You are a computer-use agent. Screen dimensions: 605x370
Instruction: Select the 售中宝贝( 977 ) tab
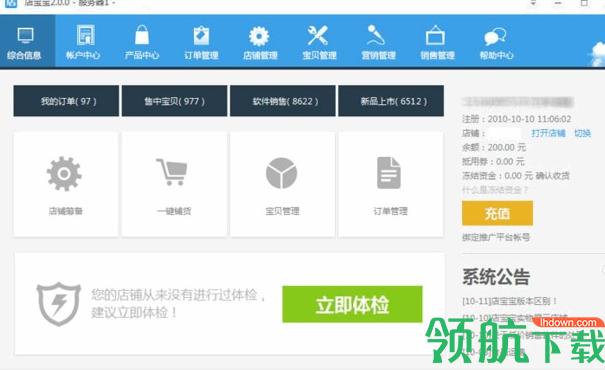tap(174, 101)
